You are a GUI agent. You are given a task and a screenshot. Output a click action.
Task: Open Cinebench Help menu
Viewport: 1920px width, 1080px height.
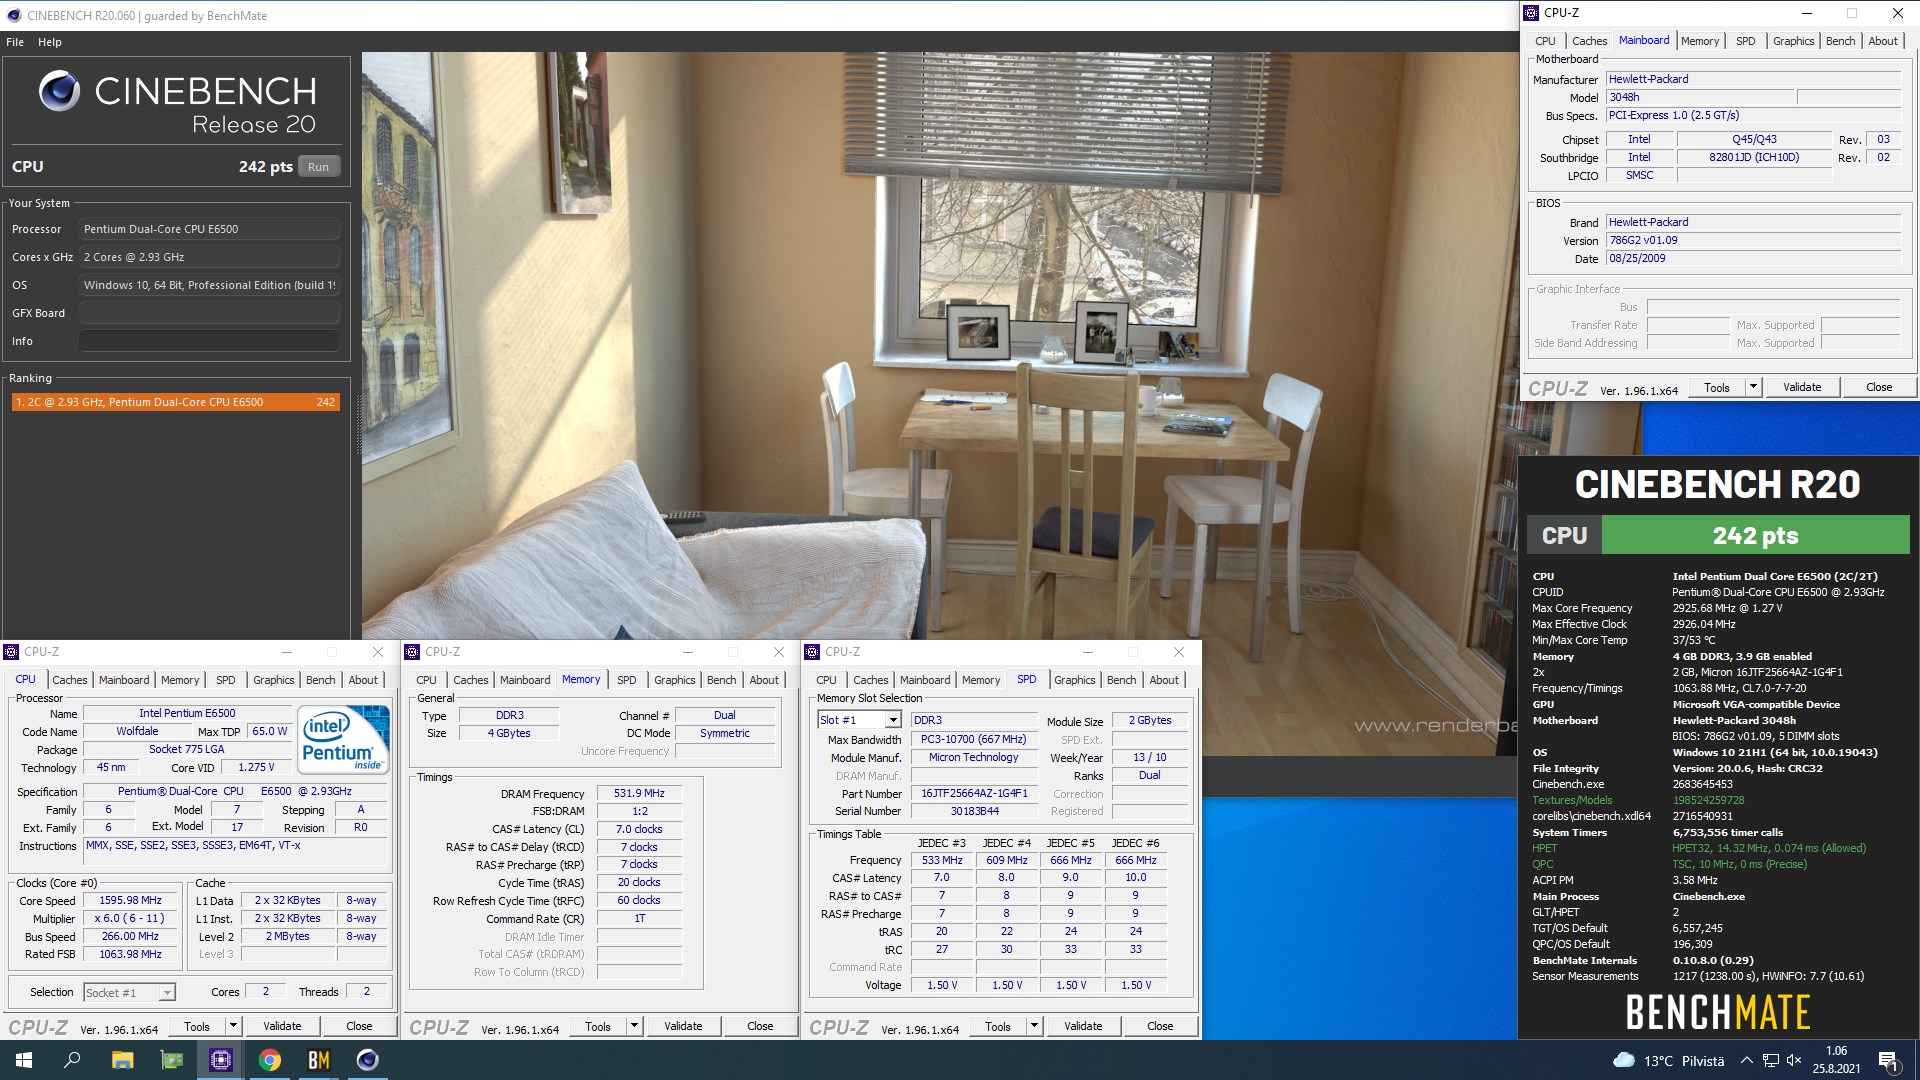(50, 42)
